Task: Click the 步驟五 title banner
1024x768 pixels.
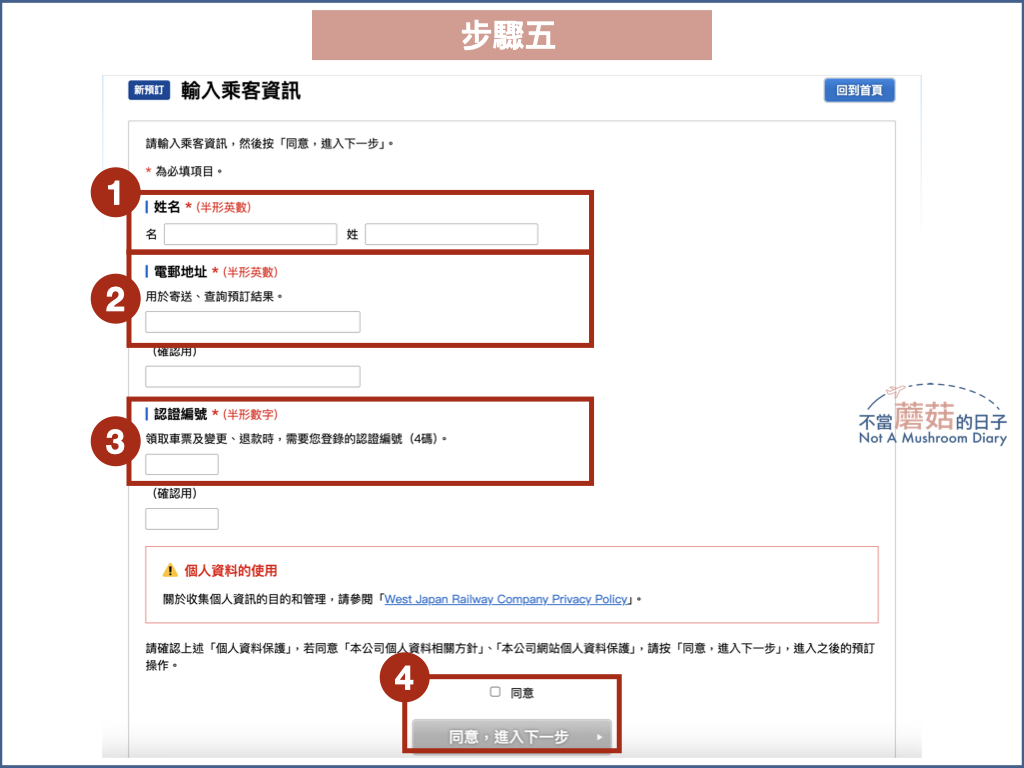Action: tap(511, 34)
